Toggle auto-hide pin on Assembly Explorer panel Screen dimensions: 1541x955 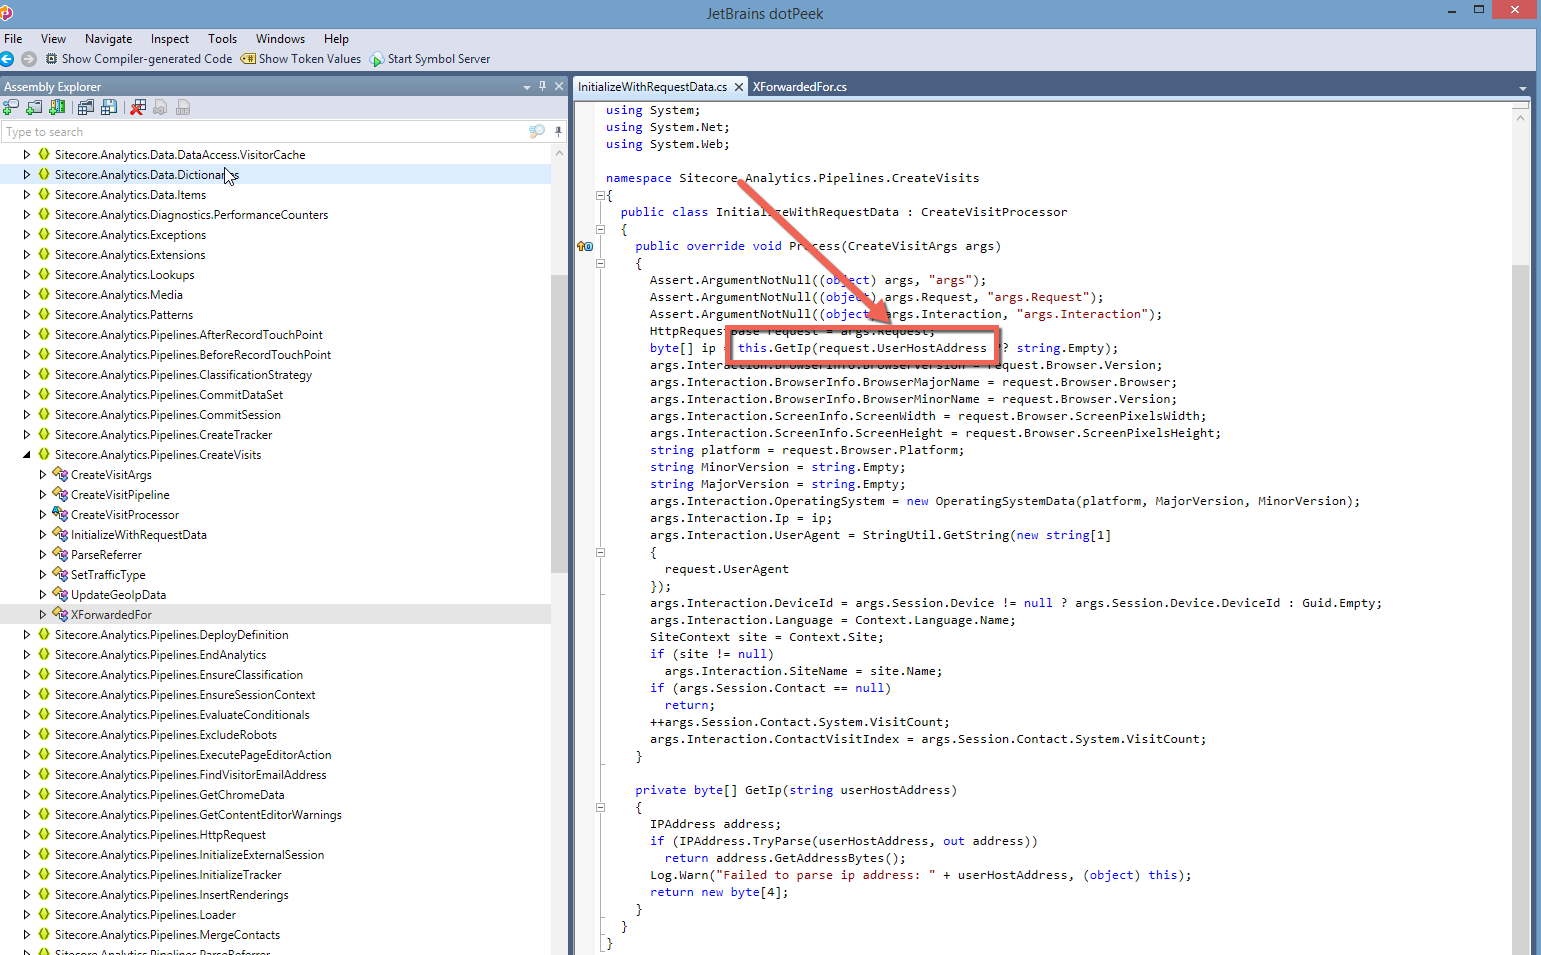pos(543,86)
